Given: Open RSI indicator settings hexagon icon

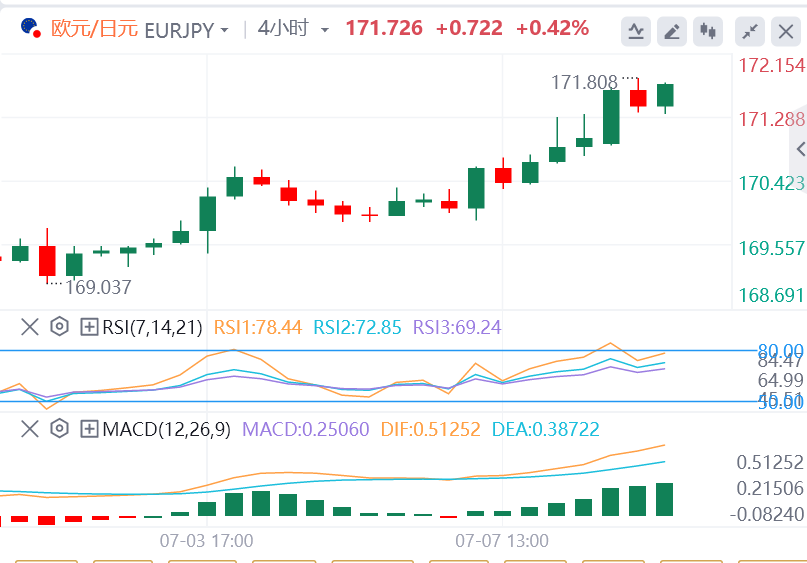Looking at the screenshot, I should click(x=59, y=326).
